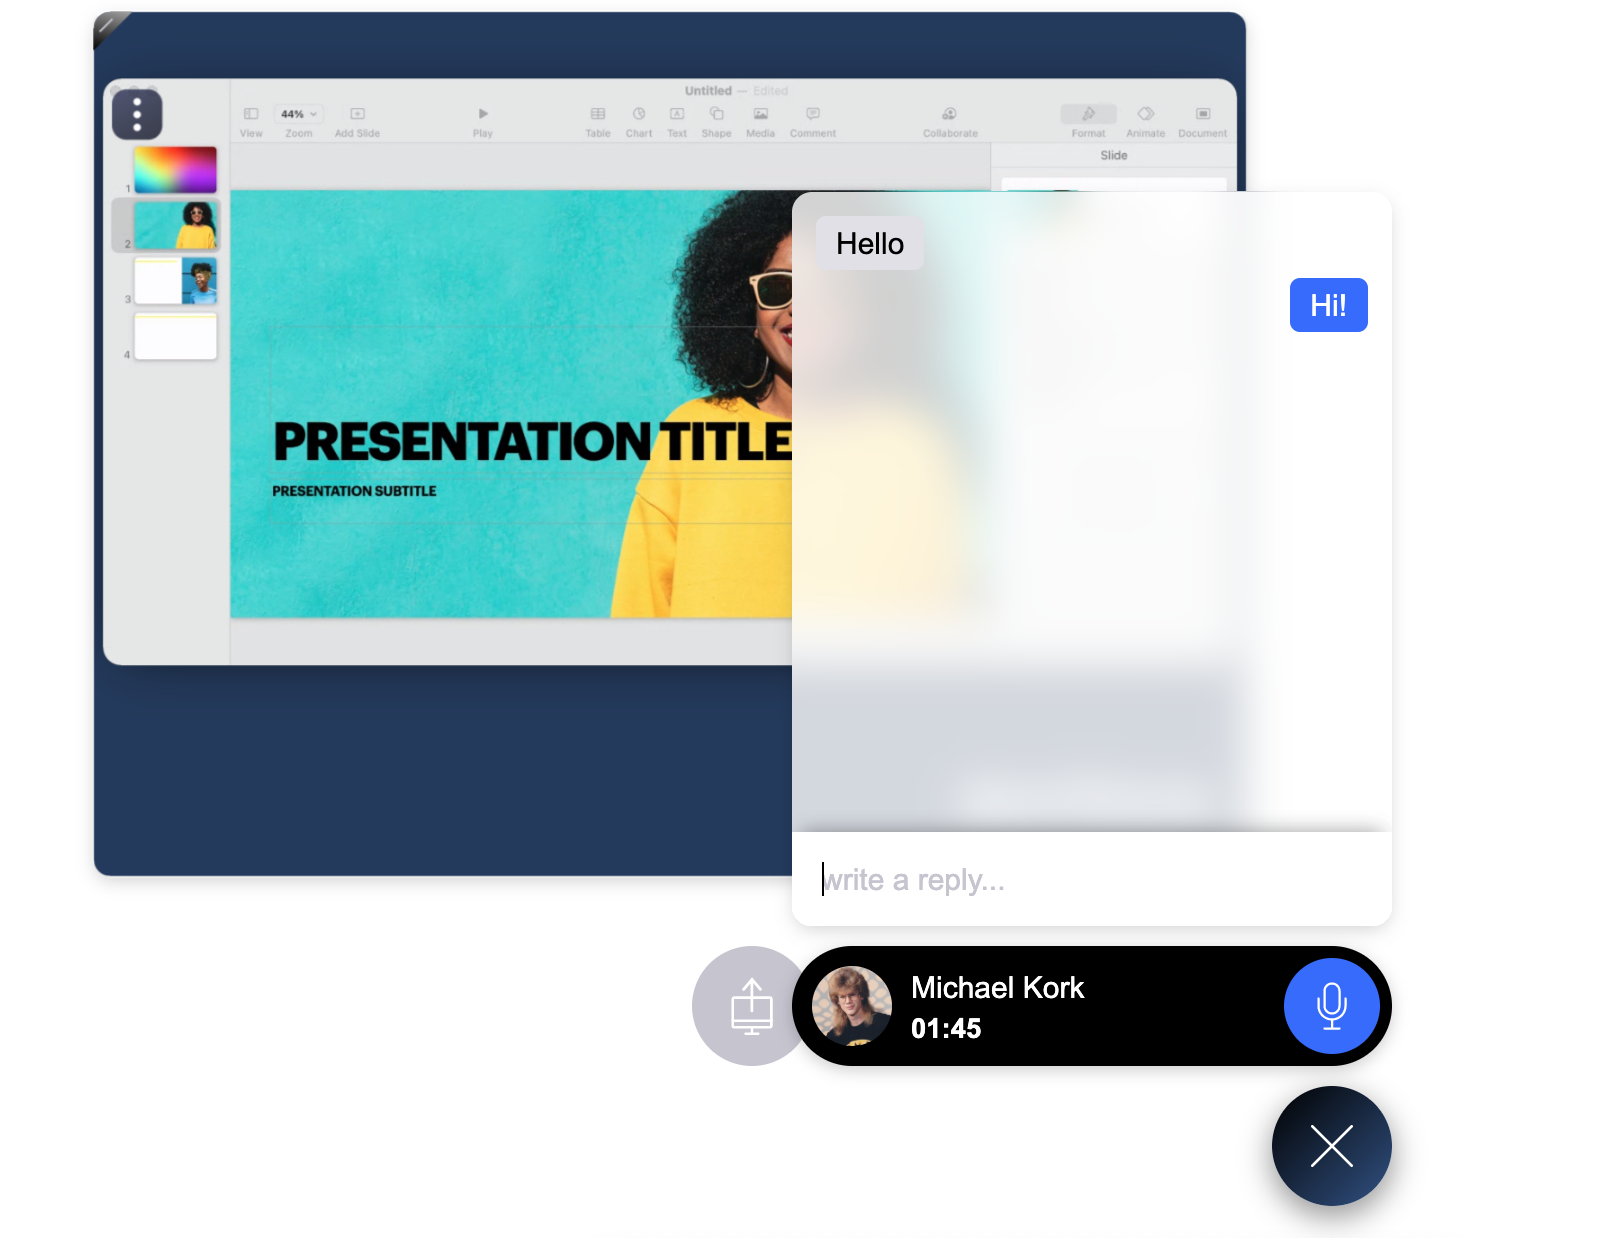The image size is (1598, 1238).
Task: Click the Collaborate button
Action: 950,114
